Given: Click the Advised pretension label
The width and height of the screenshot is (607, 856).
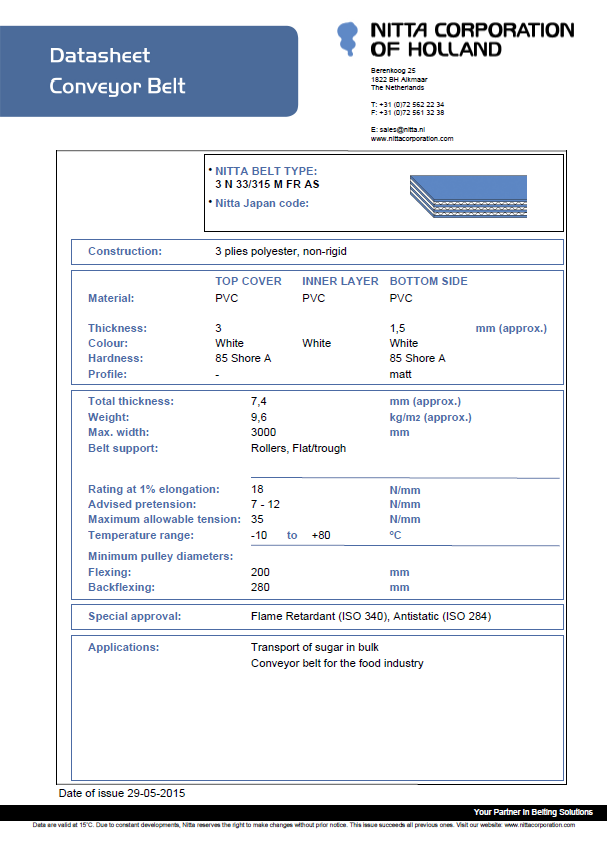Looking at the screenshot, I should [142, 504].
